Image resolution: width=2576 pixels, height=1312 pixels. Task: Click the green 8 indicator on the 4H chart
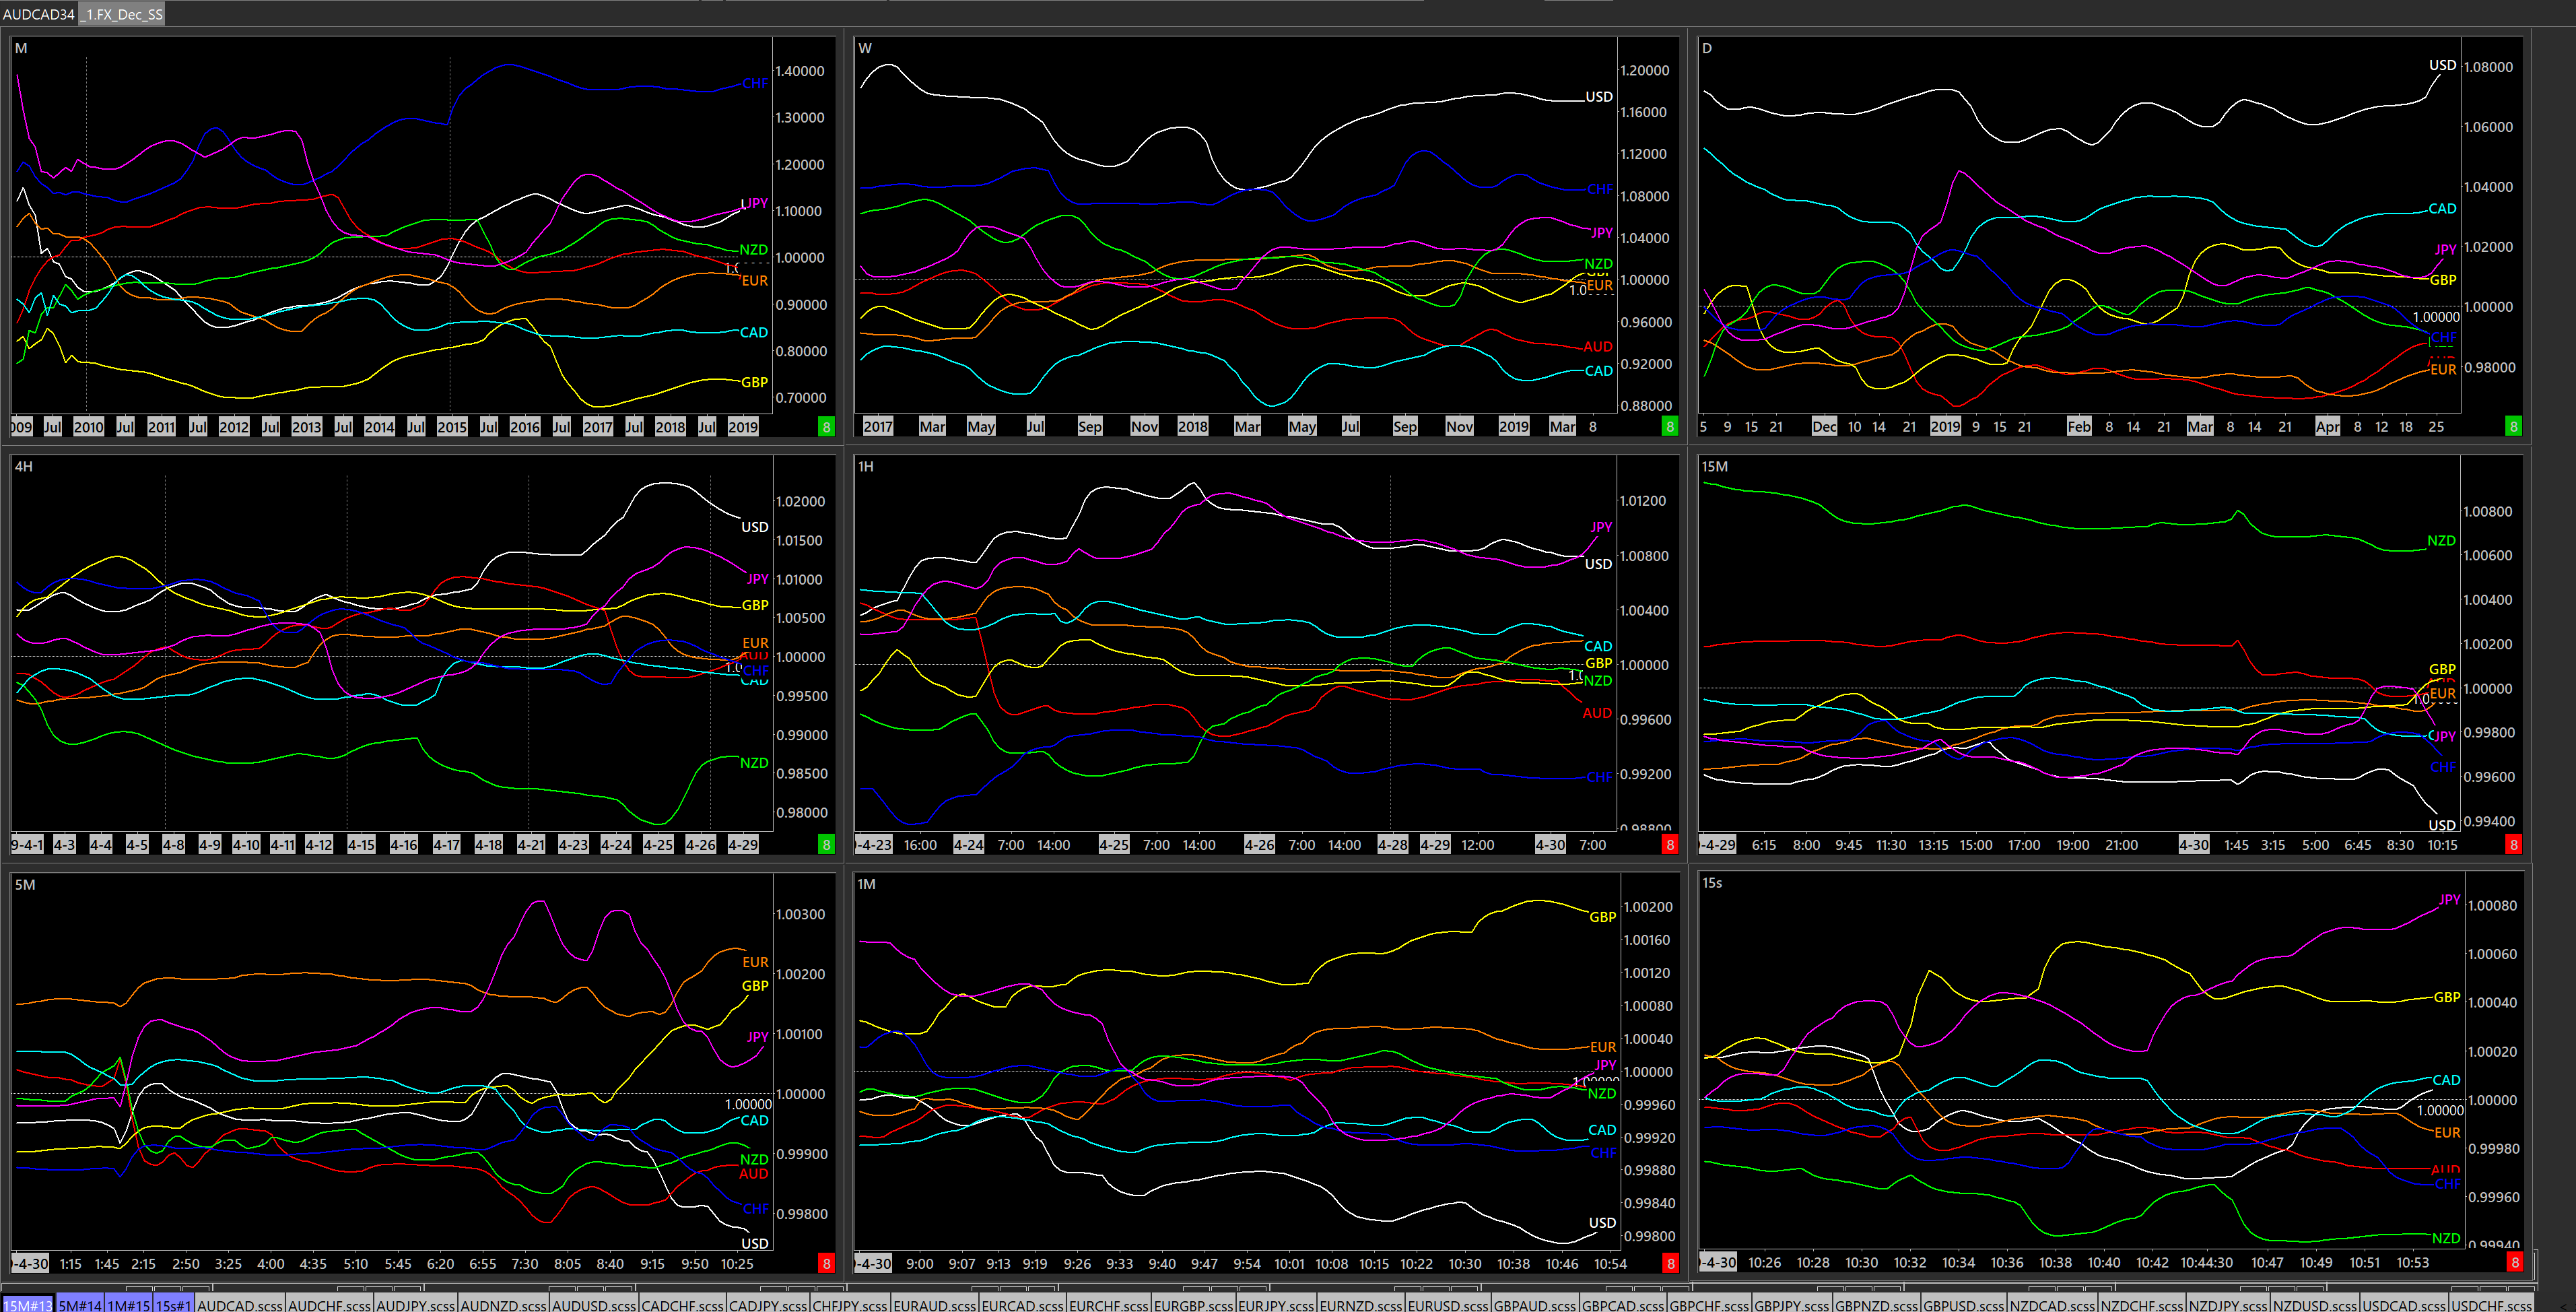click(x=826, y=845)
